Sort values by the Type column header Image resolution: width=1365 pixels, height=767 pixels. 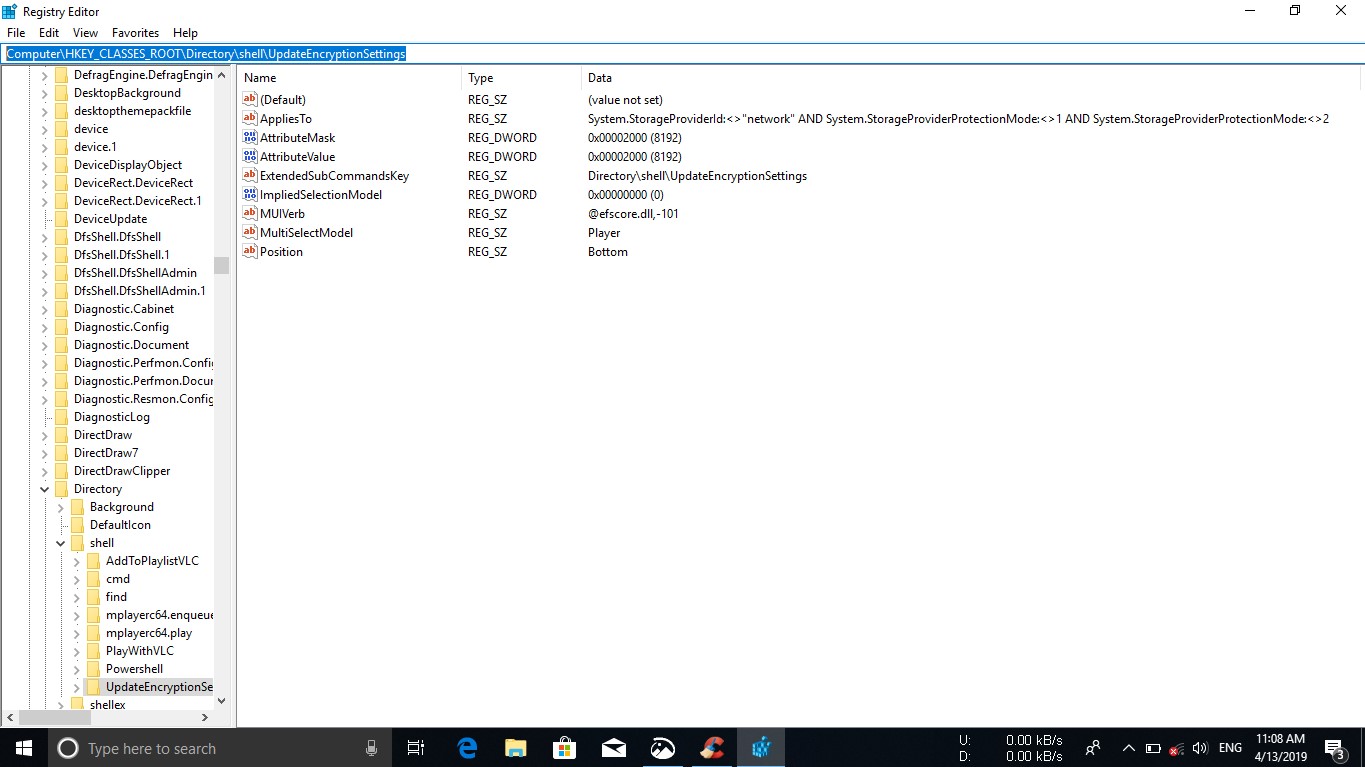[x=521, y=78]
